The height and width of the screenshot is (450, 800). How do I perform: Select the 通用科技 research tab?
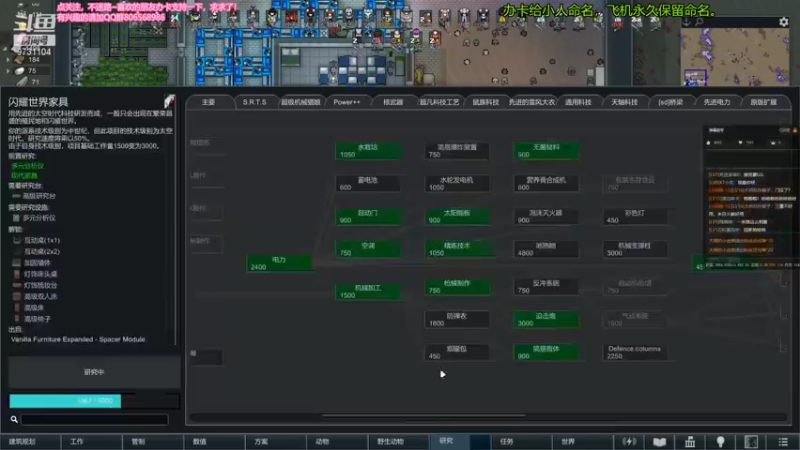pos(578,102)
